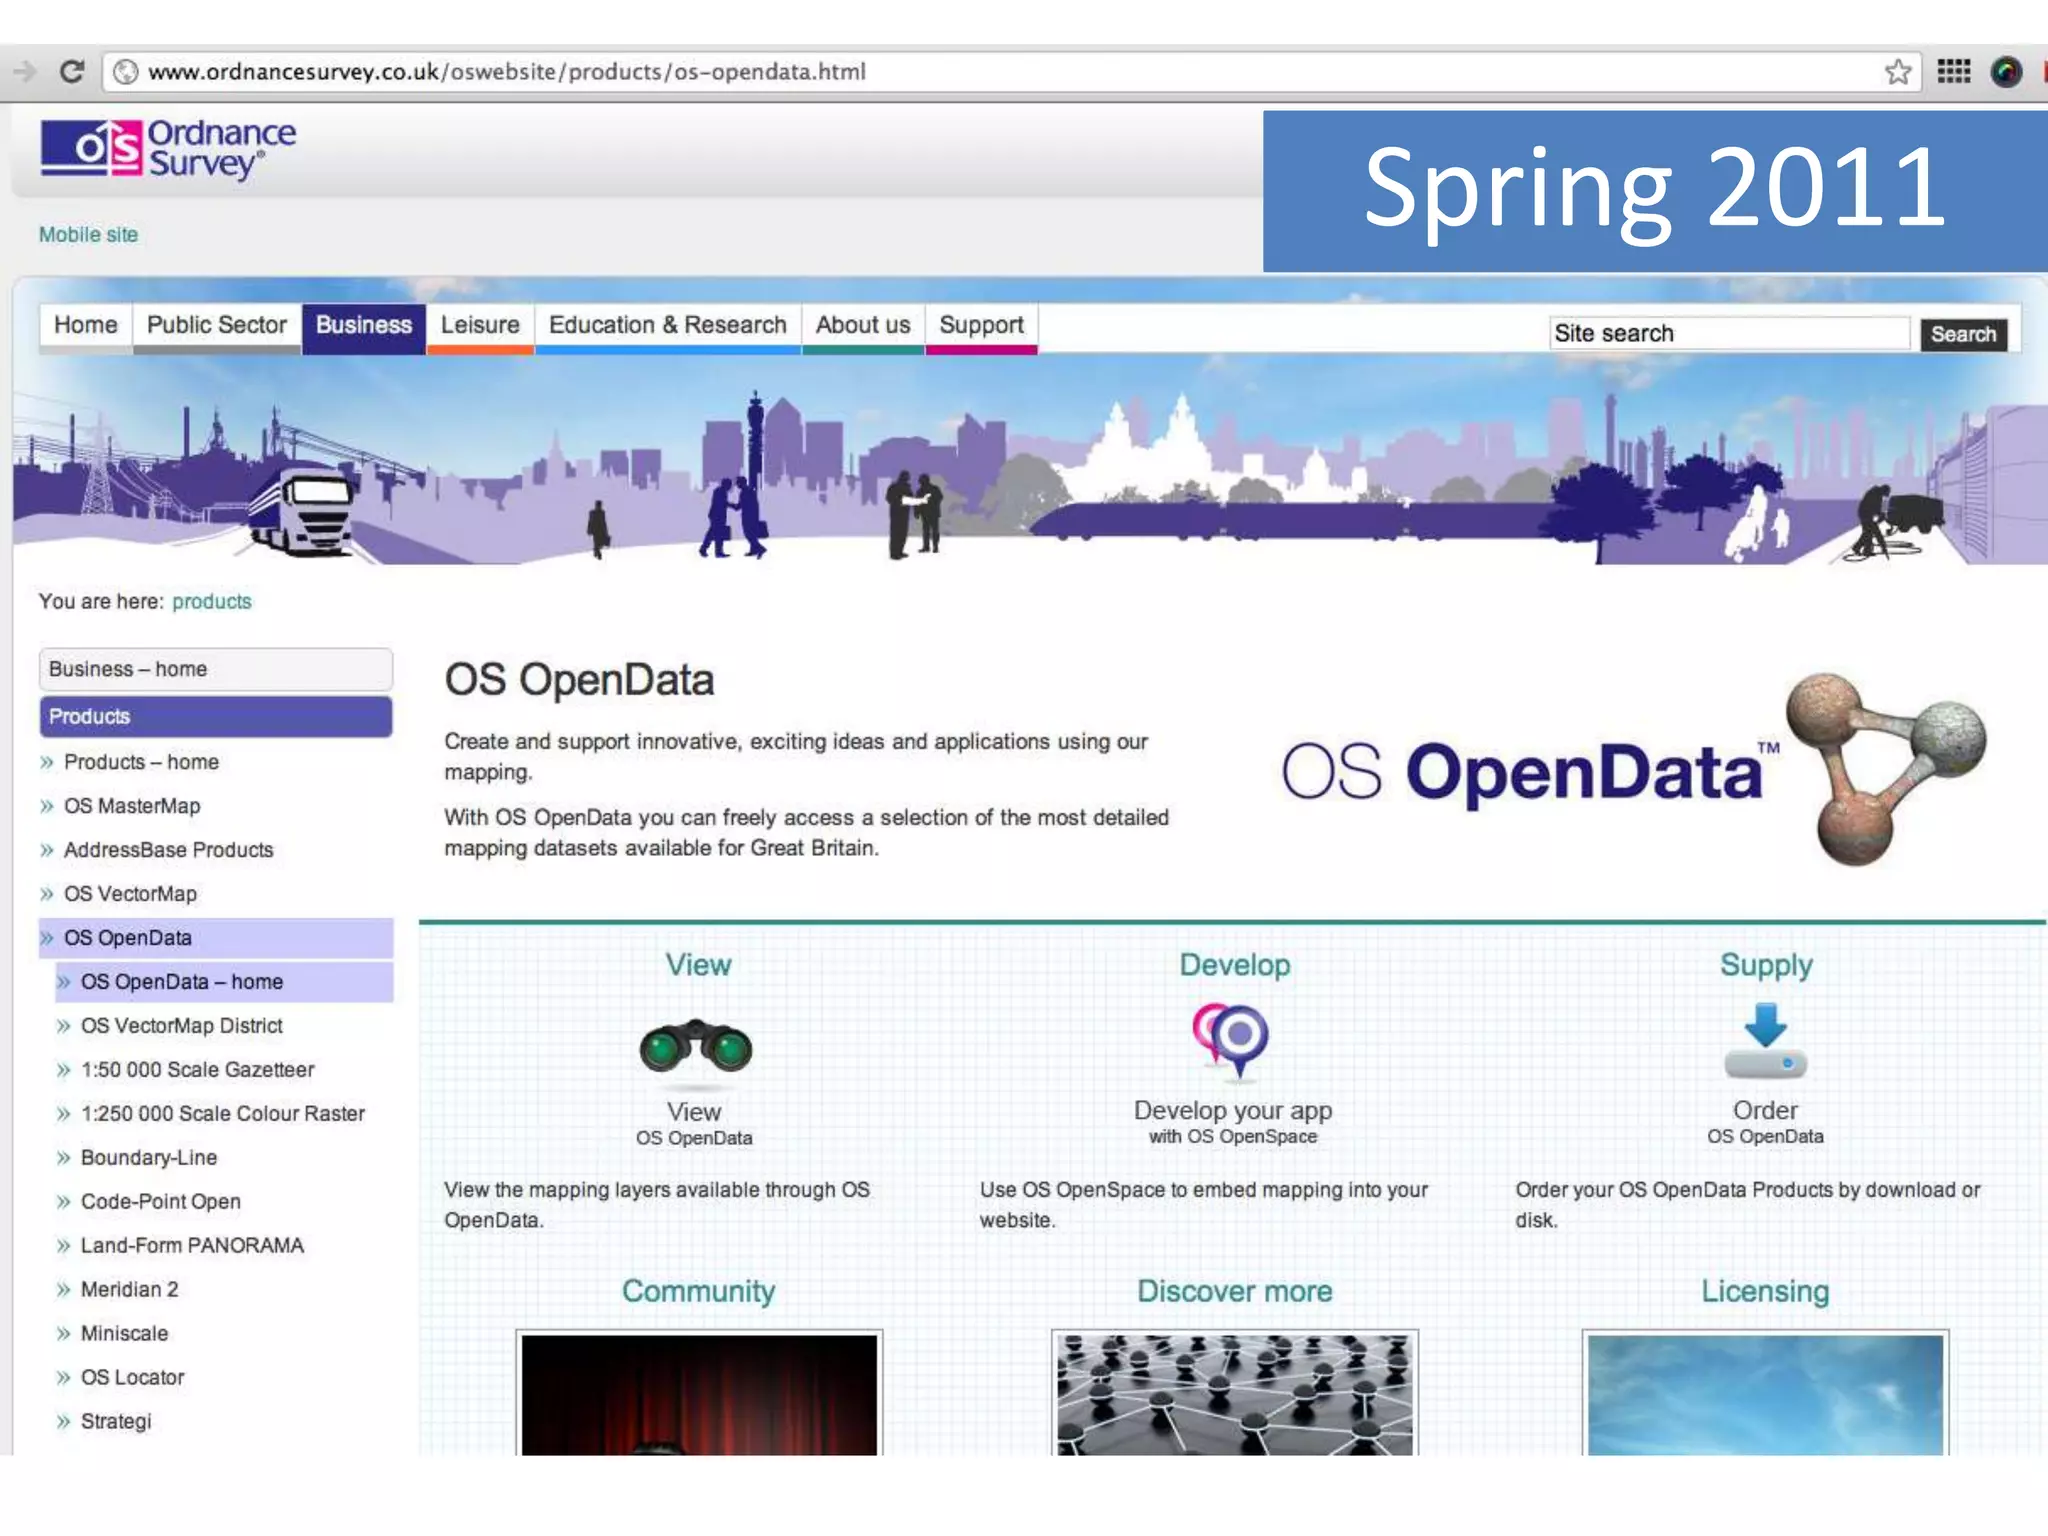Screen dimensions: 2048x1536
Task: Click the Ordnance Survey logo
Action: [x=168, y=150]
